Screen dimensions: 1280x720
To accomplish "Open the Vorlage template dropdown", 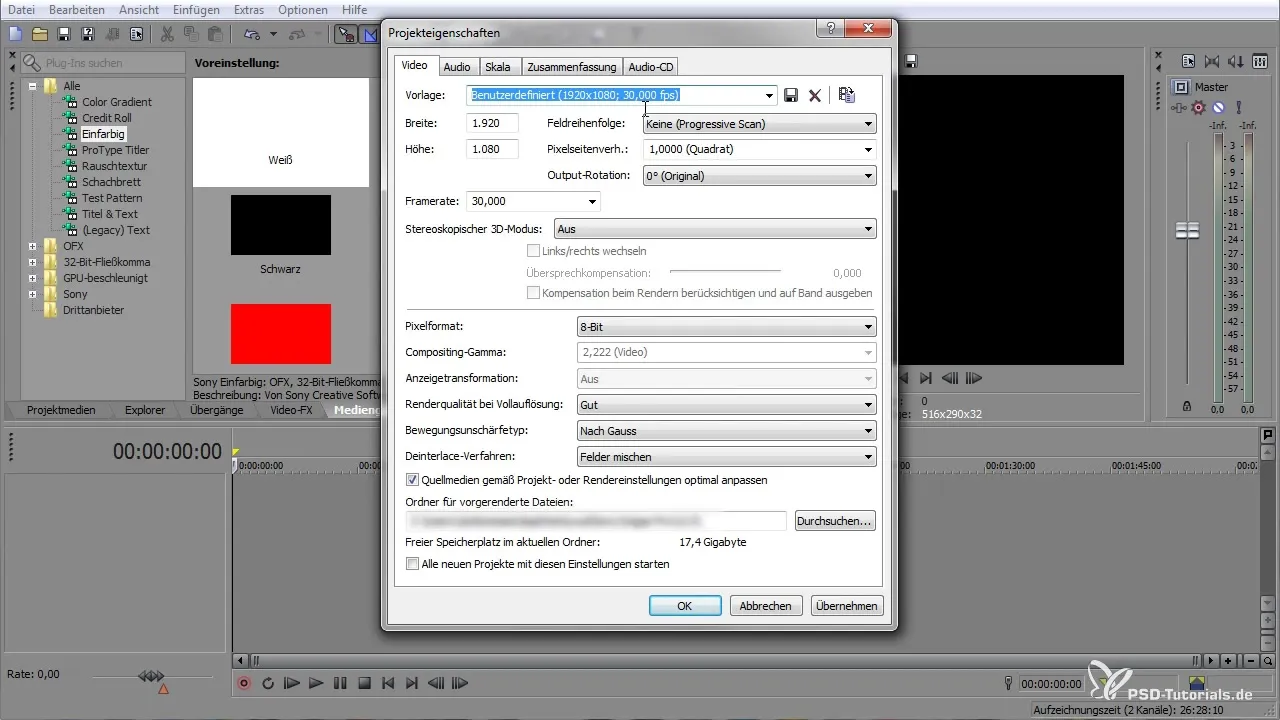I will pos(769,95).
